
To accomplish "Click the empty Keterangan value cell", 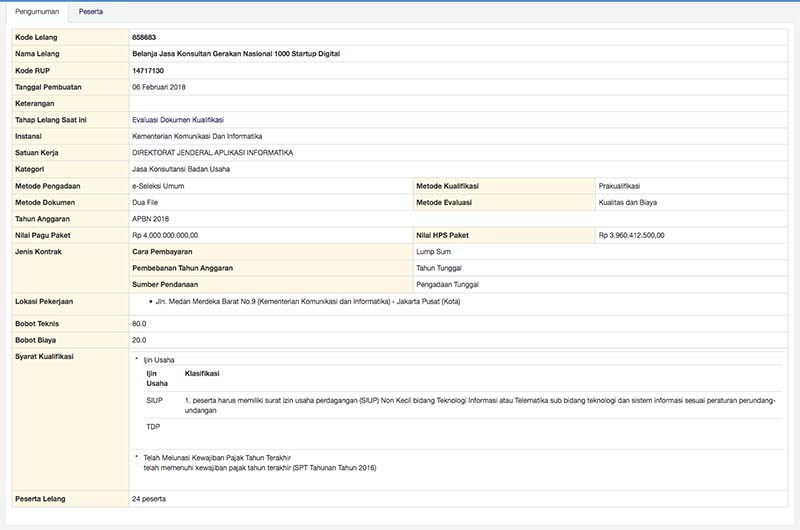I will click(x=400, y=103).
